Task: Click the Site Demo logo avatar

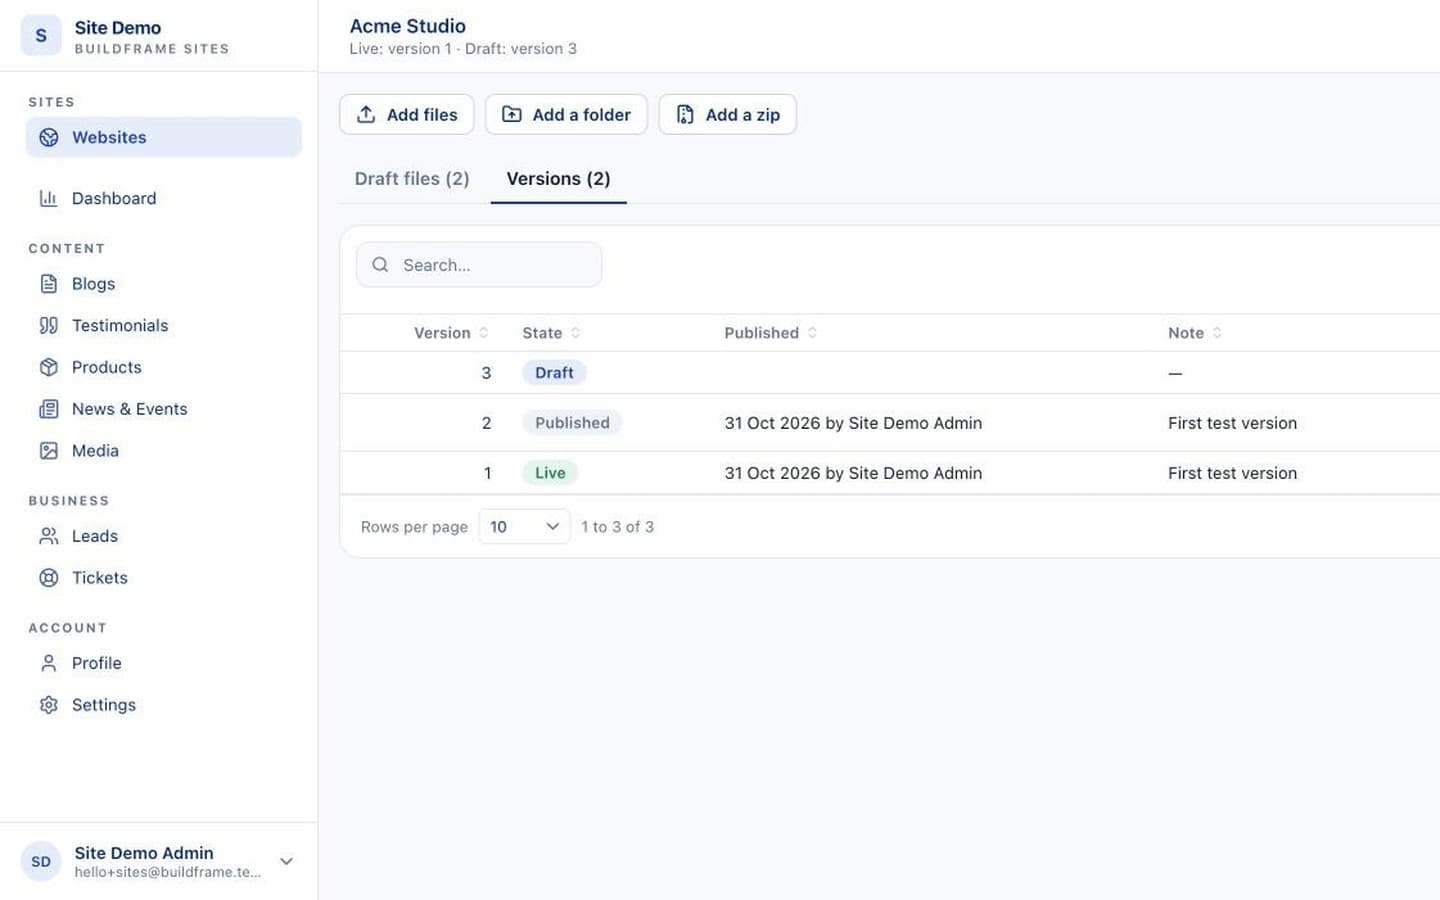Action: 41,36
